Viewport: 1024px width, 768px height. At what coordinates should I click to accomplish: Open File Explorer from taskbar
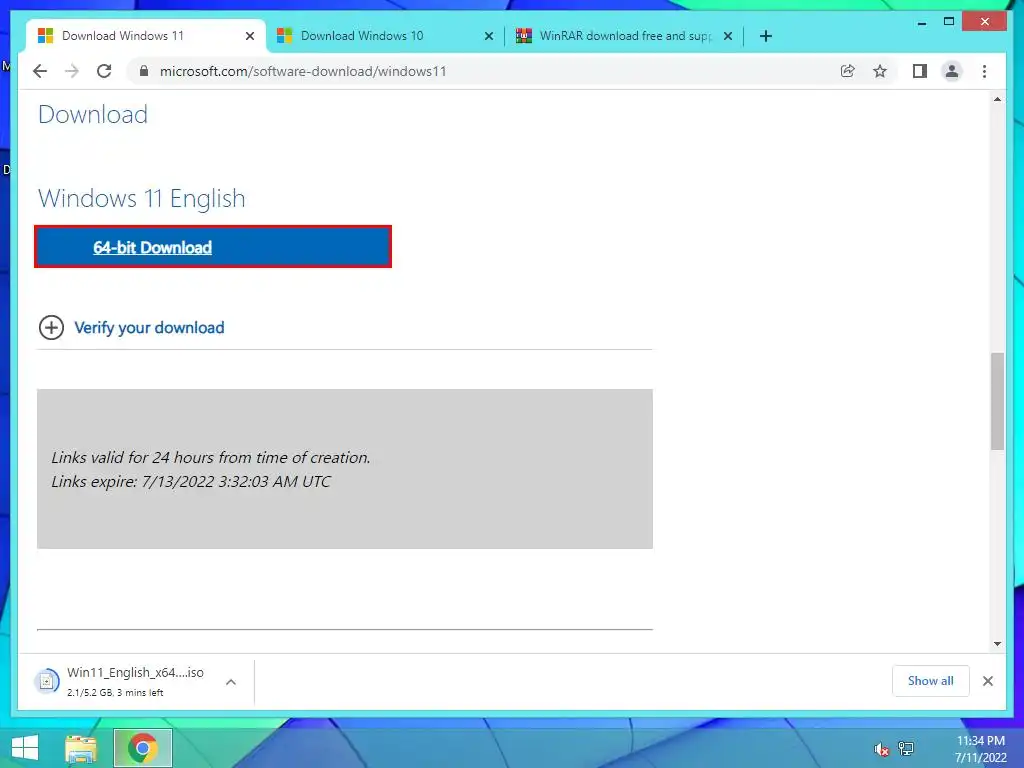tap(81, 748)
